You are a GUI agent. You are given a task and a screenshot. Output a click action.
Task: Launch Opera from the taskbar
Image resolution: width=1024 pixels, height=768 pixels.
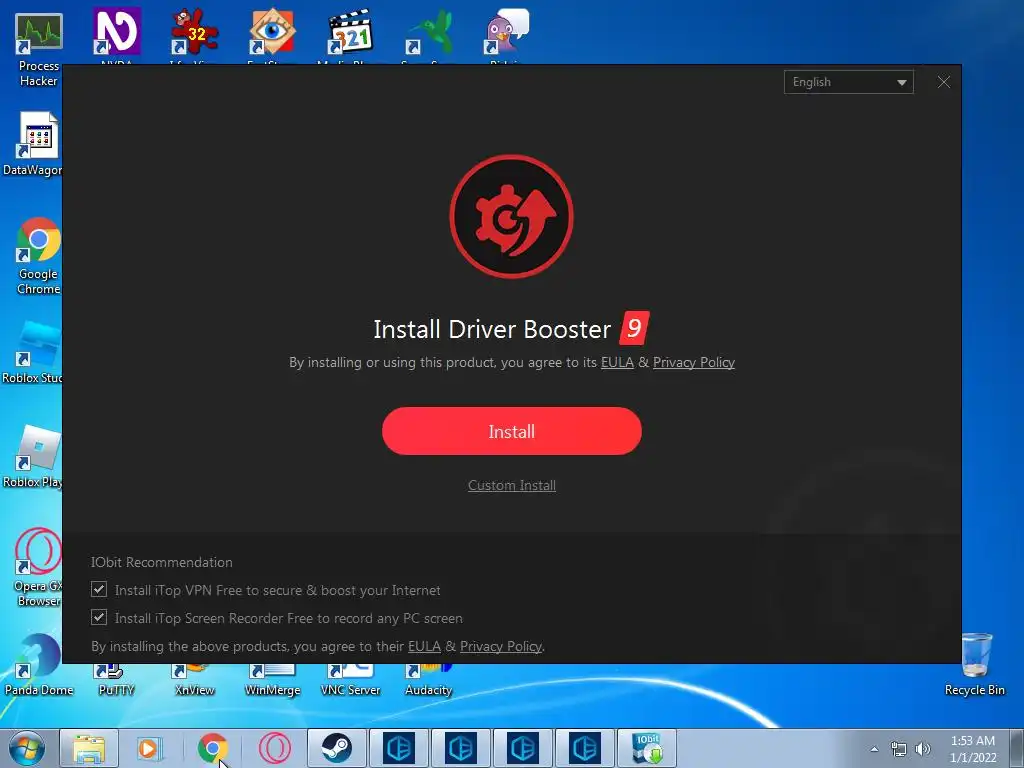click(274, 748)
